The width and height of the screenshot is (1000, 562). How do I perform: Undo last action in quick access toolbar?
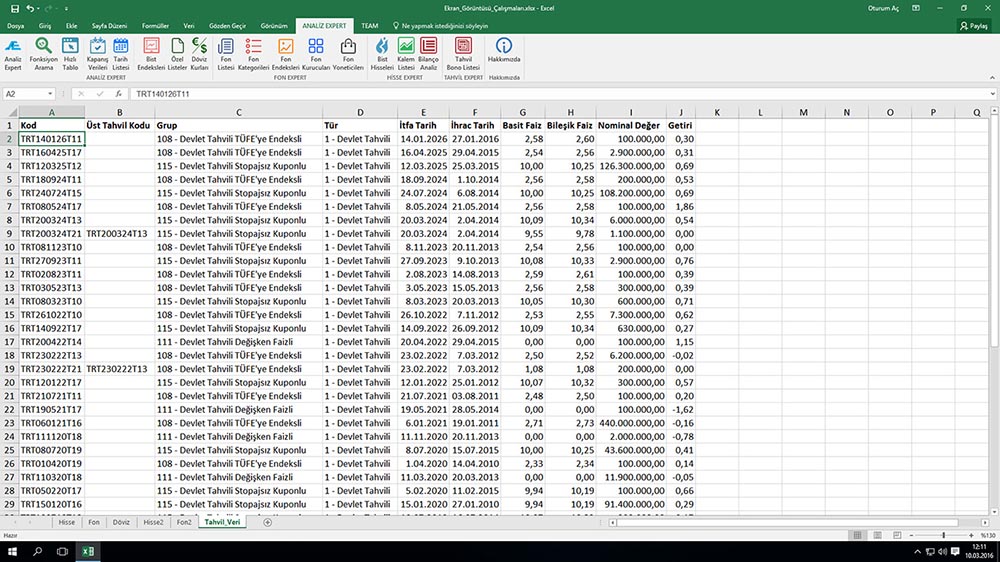point(29,8)
